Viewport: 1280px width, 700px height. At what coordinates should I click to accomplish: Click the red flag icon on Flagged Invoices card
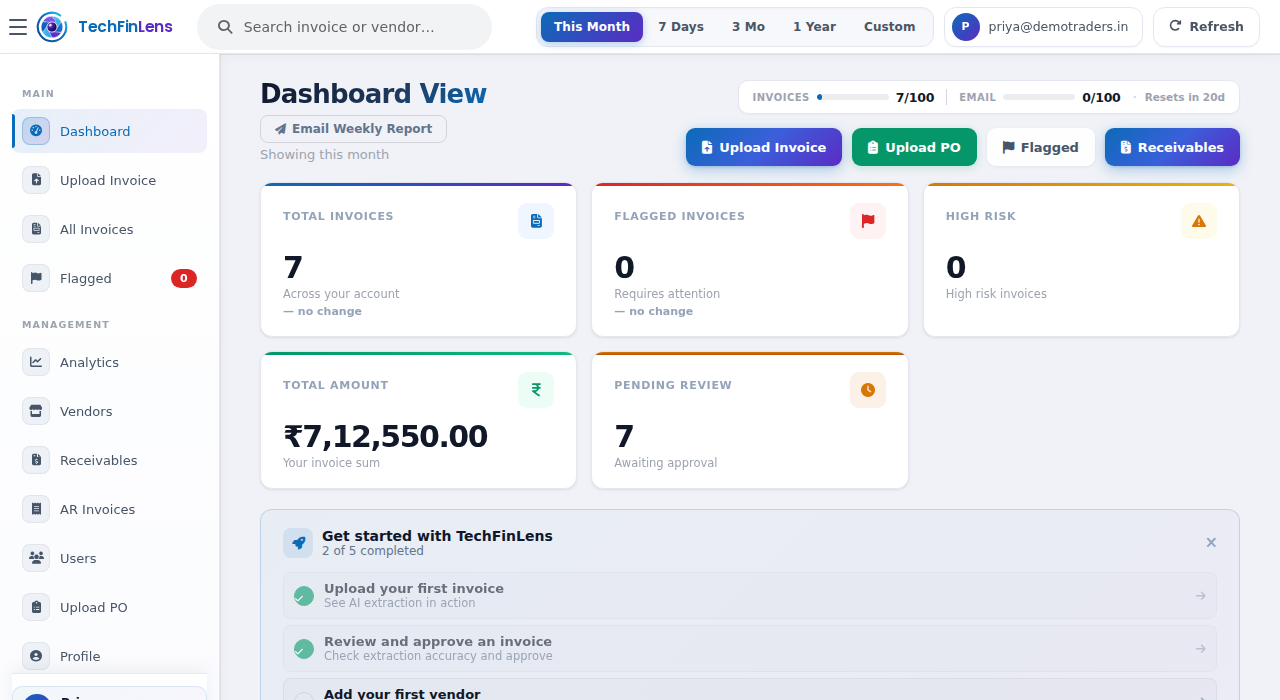(x=868, y=221)
